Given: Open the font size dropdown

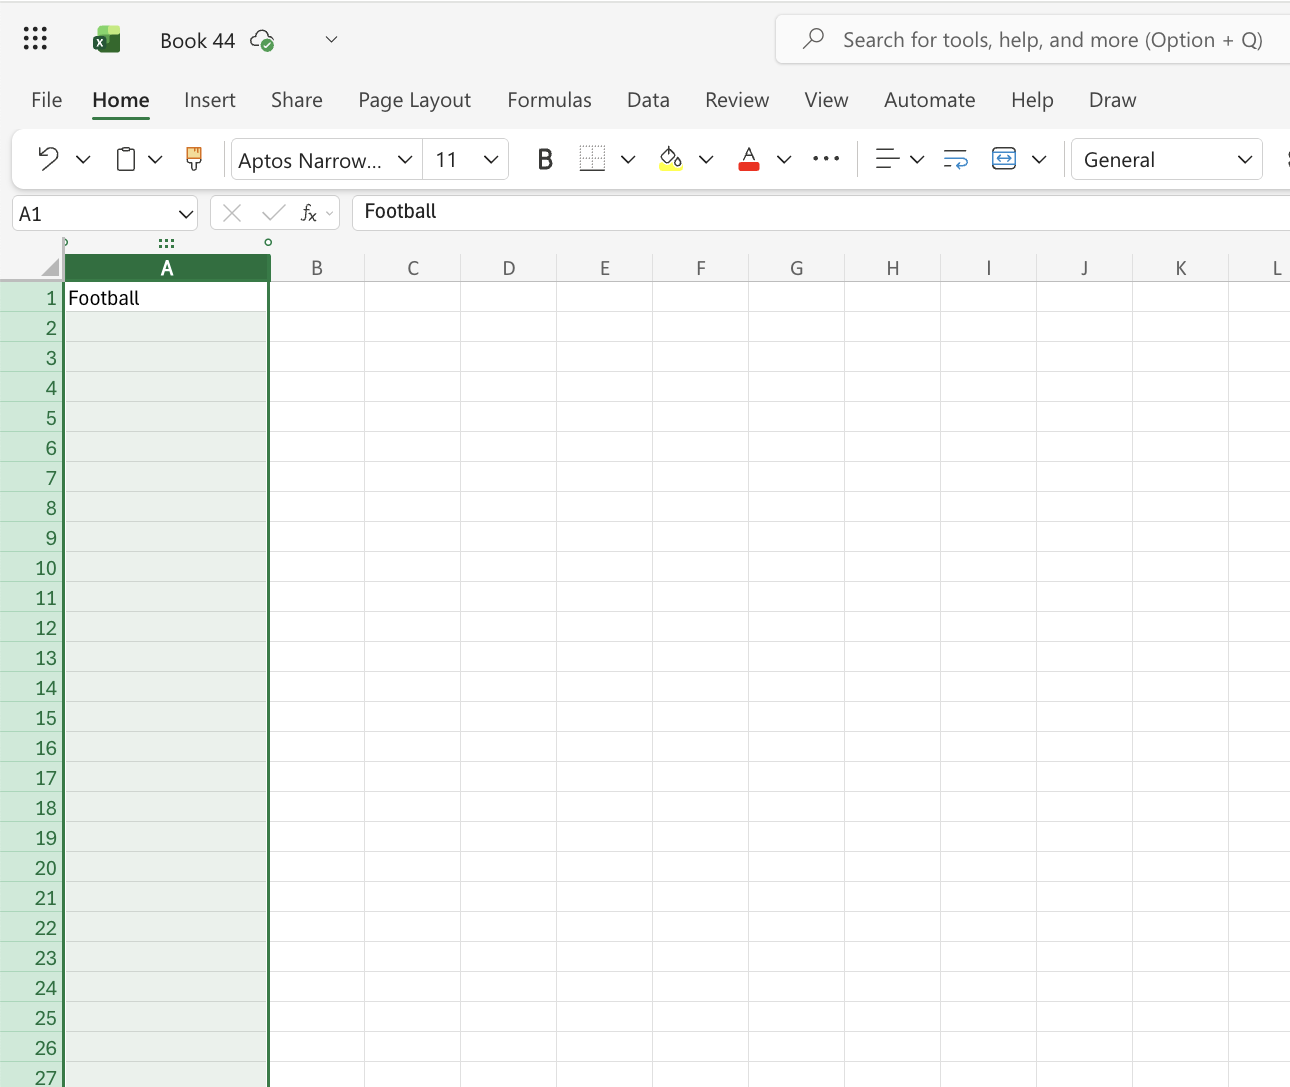Looking at the screenshot, I should click(x=465, y=159).
